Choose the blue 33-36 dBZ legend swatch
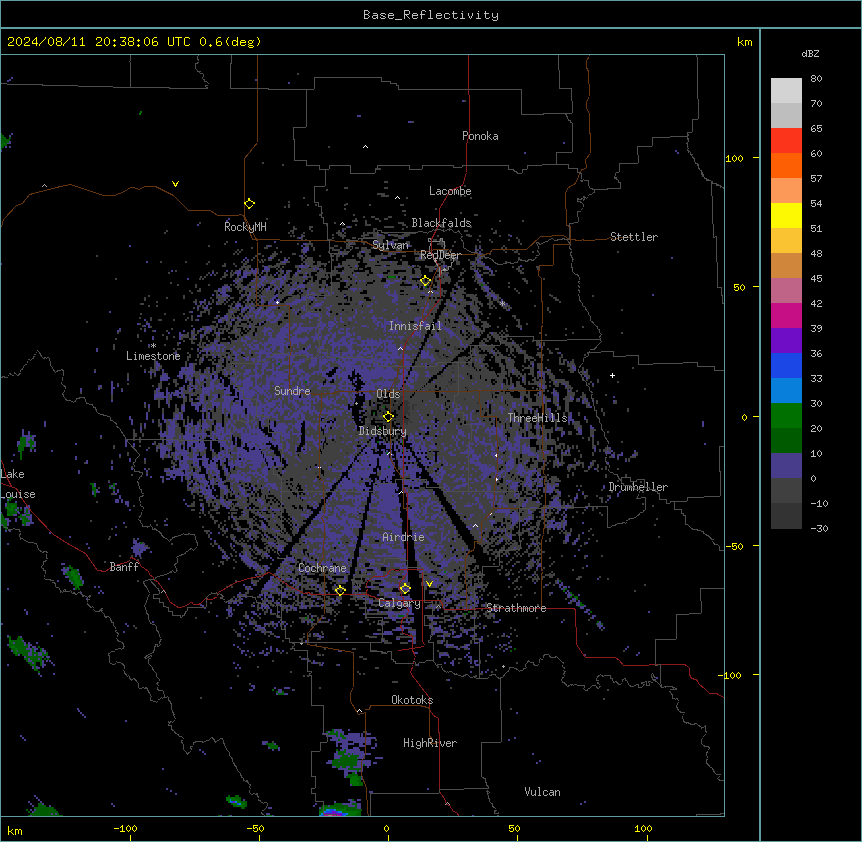The width and height of the screenshot is (862, 842). coord(786,365)
